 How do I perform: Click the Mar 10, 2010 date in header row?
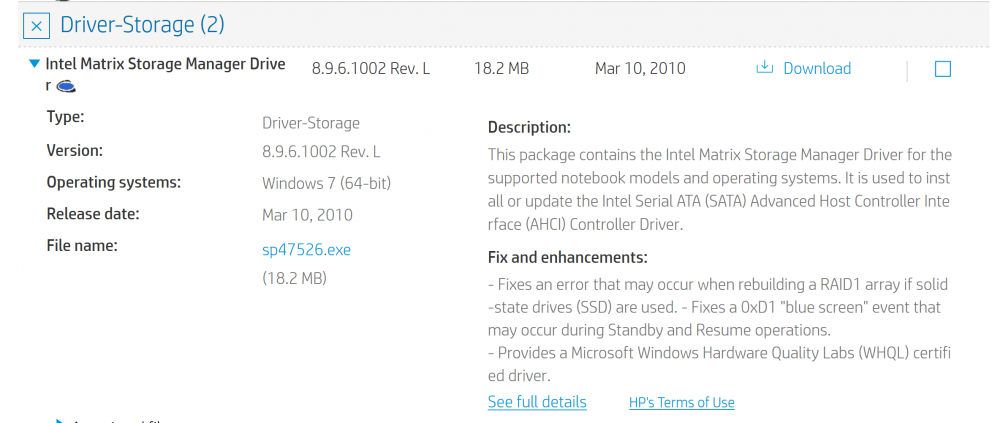(640, 69)
